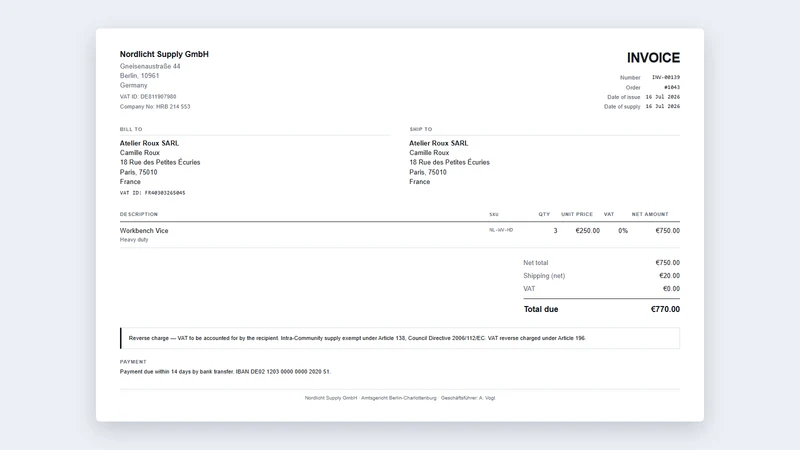Click the 'DESCRIPTION' column header
Image resolution: width=800 pixels, height=450 pixels.
click(139, 214)
